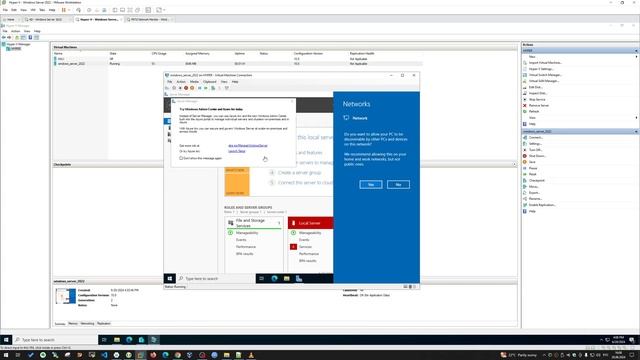
Task: Click Turn Off in the VM actions list
Action: coord(535,150)
